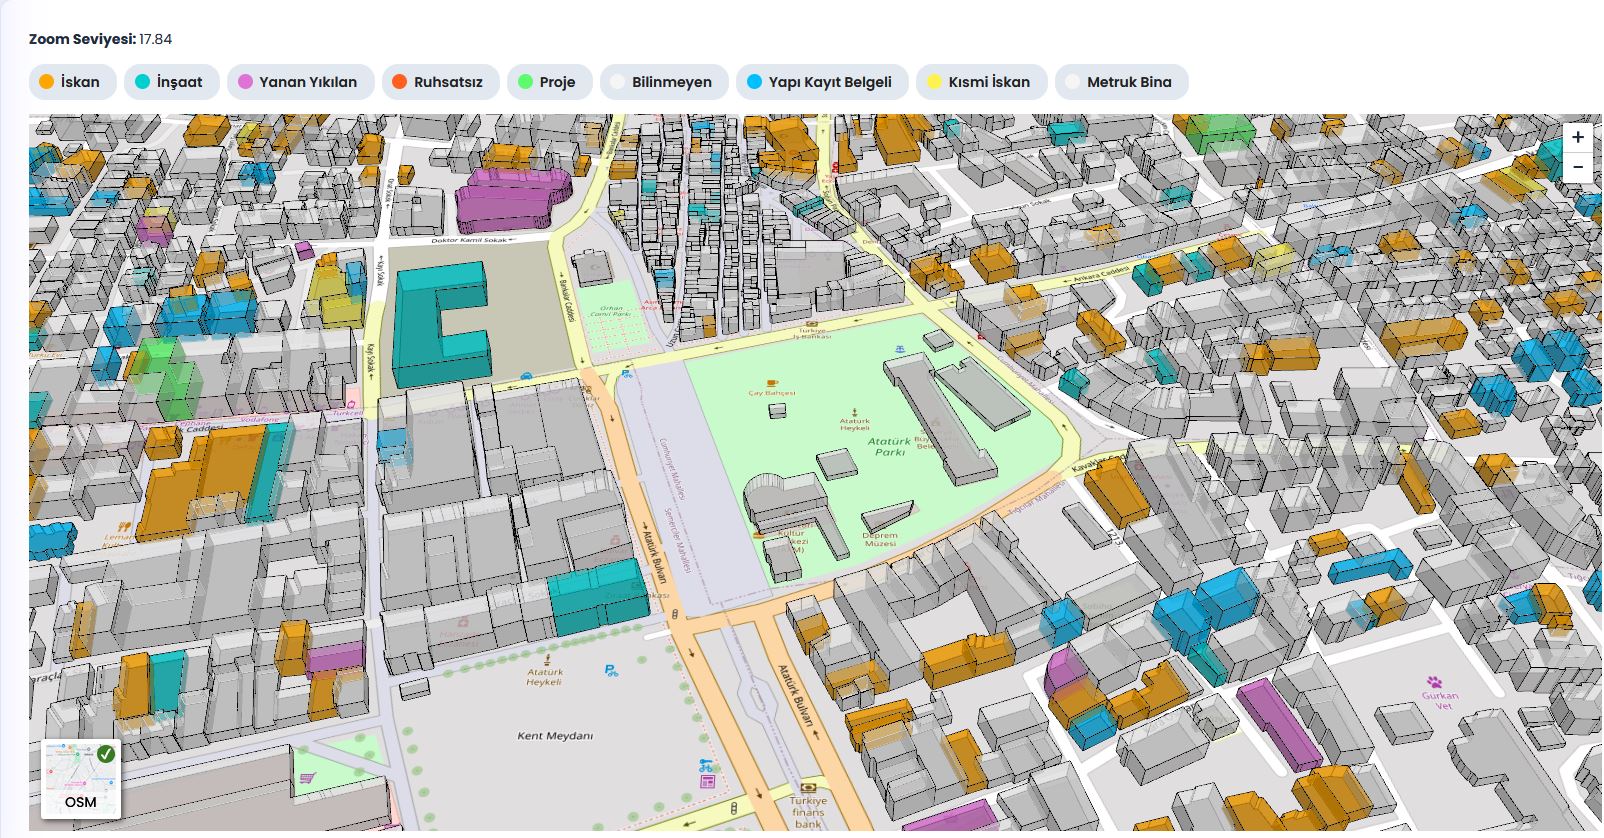
Task: Zoom in with the plus button
Action: (1577, 138)
